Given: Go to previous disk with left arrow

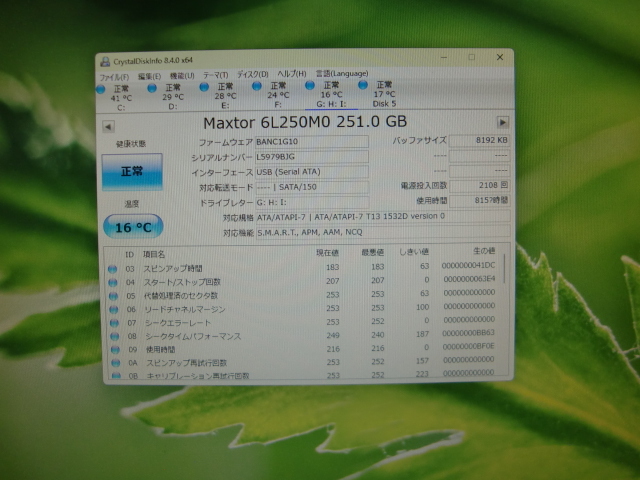Looking at the screenshot, I should coord(108,127).
